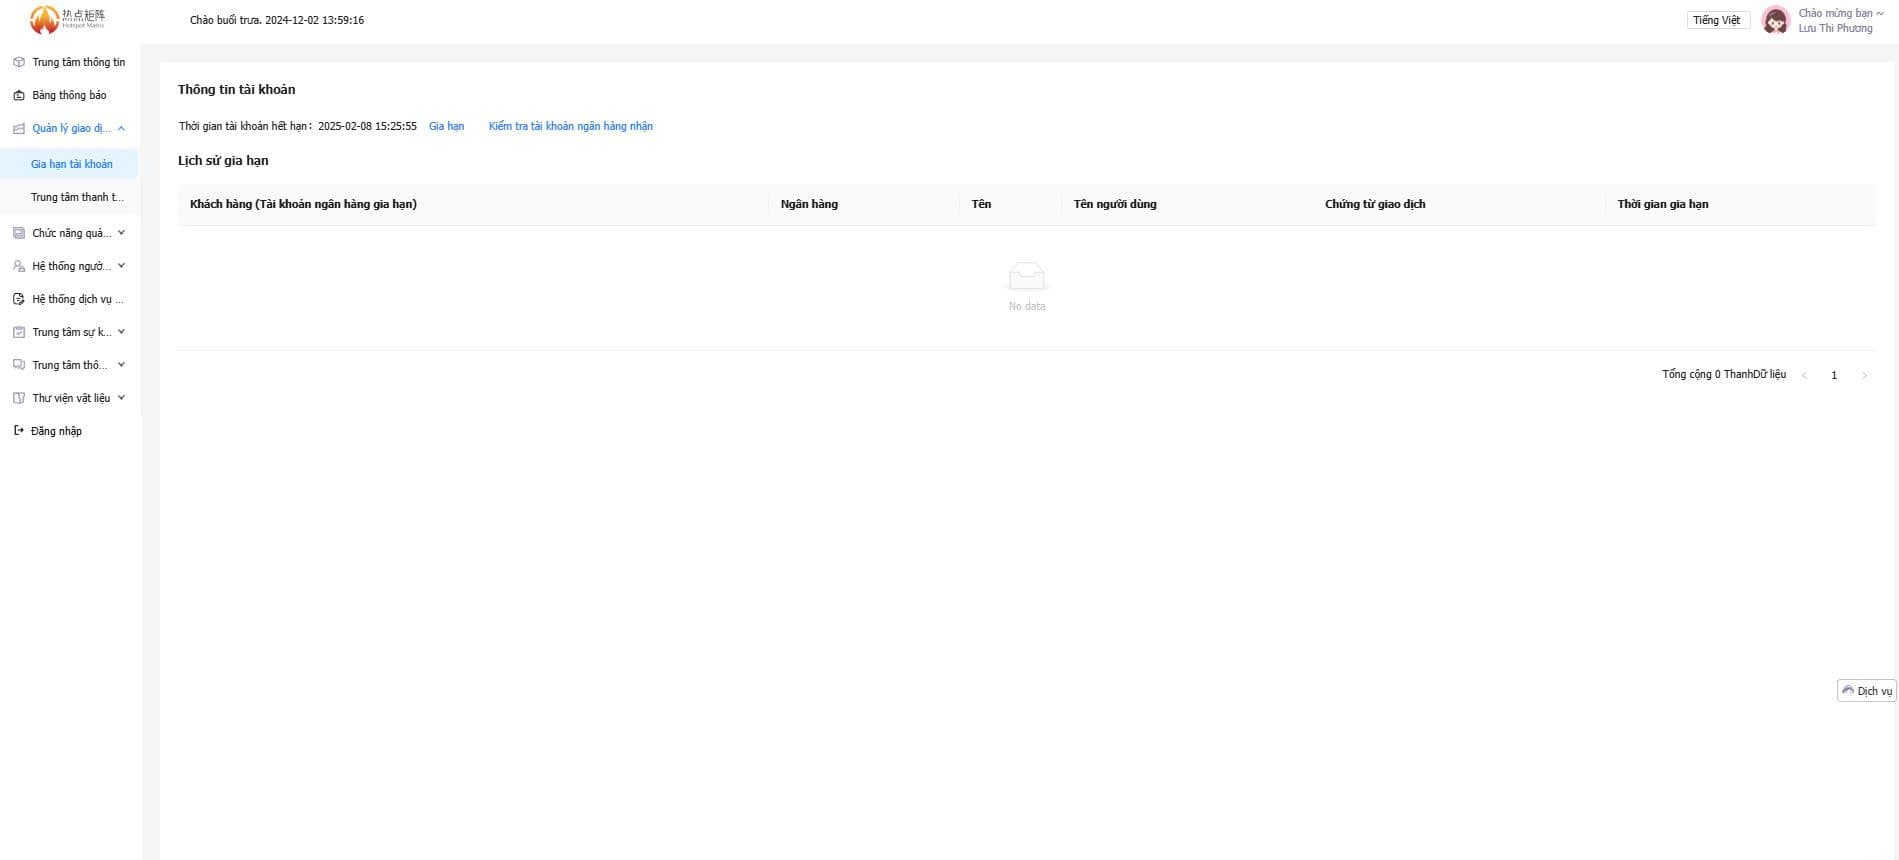Open the Chào mừng bạn user dropdown
The width and height of the screenshot is (1899, 860).
[1840, 14]
